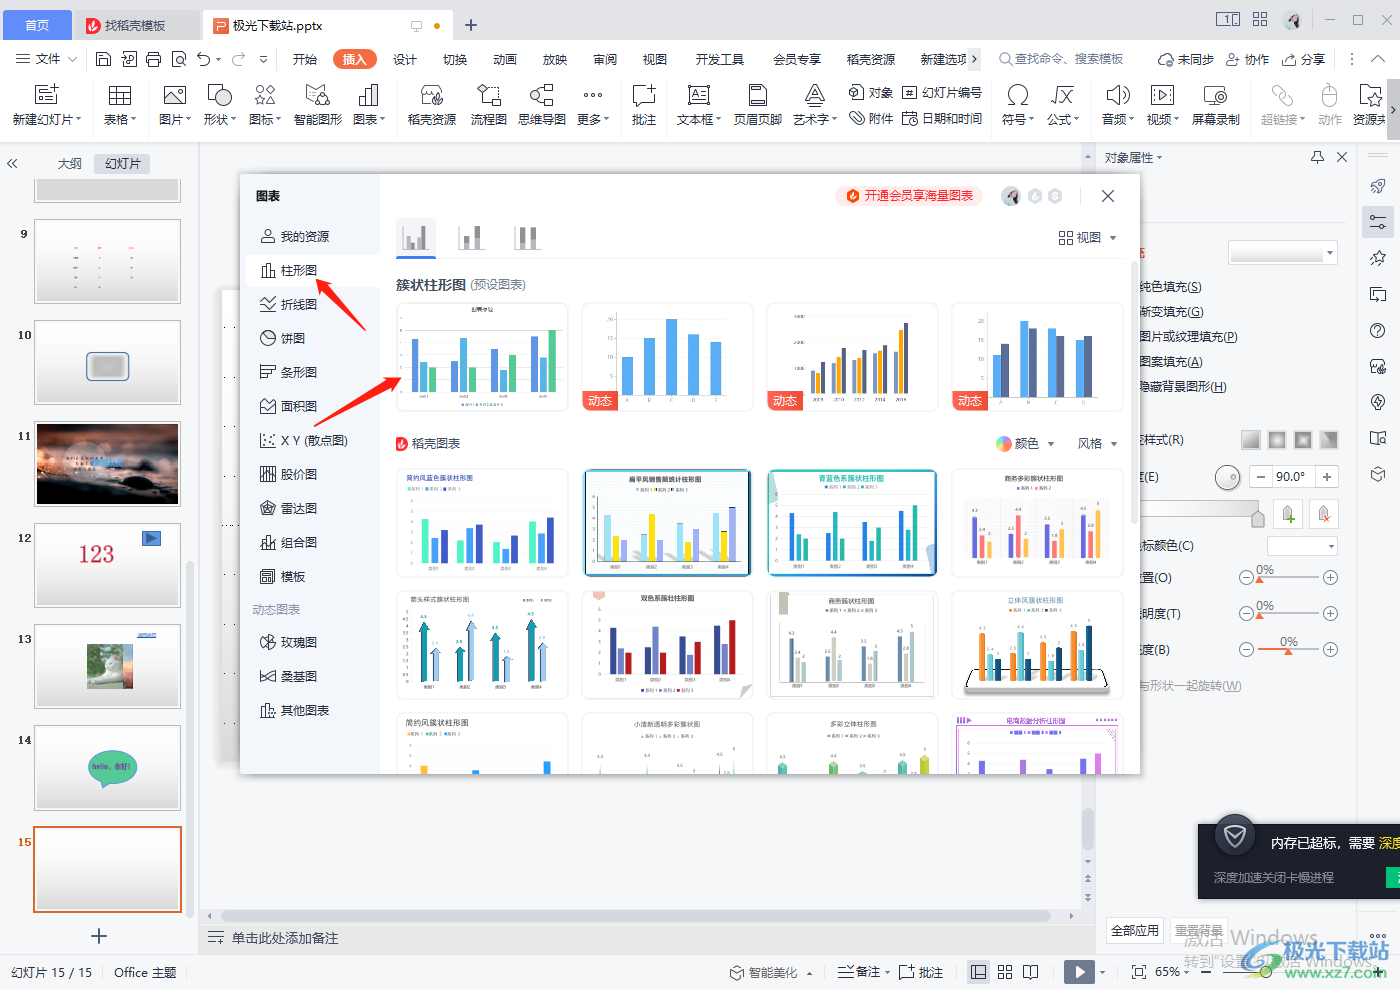Click the Share (分享) button

(x=1304, y=59)
